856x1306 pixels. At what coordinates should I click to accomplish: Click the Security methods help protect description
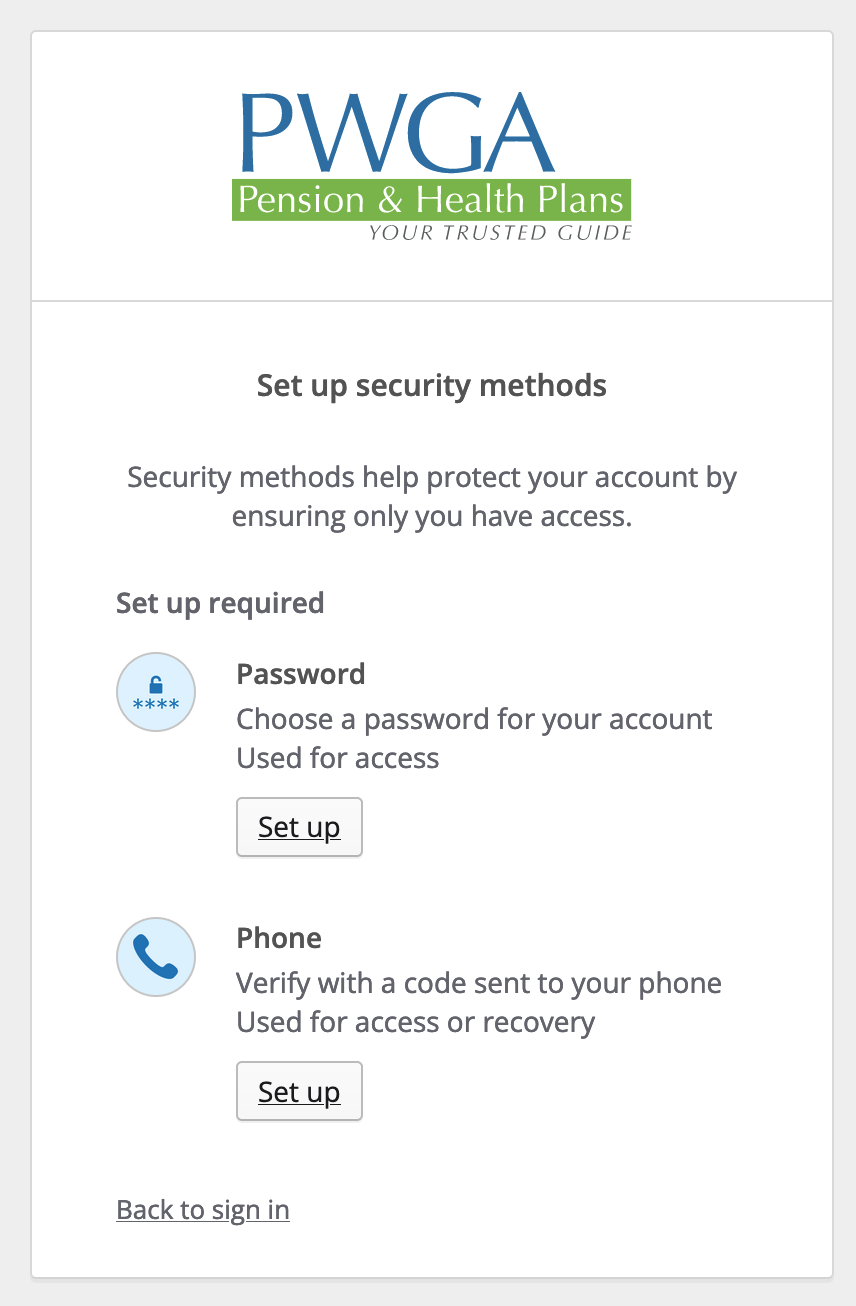coord(432,477)
